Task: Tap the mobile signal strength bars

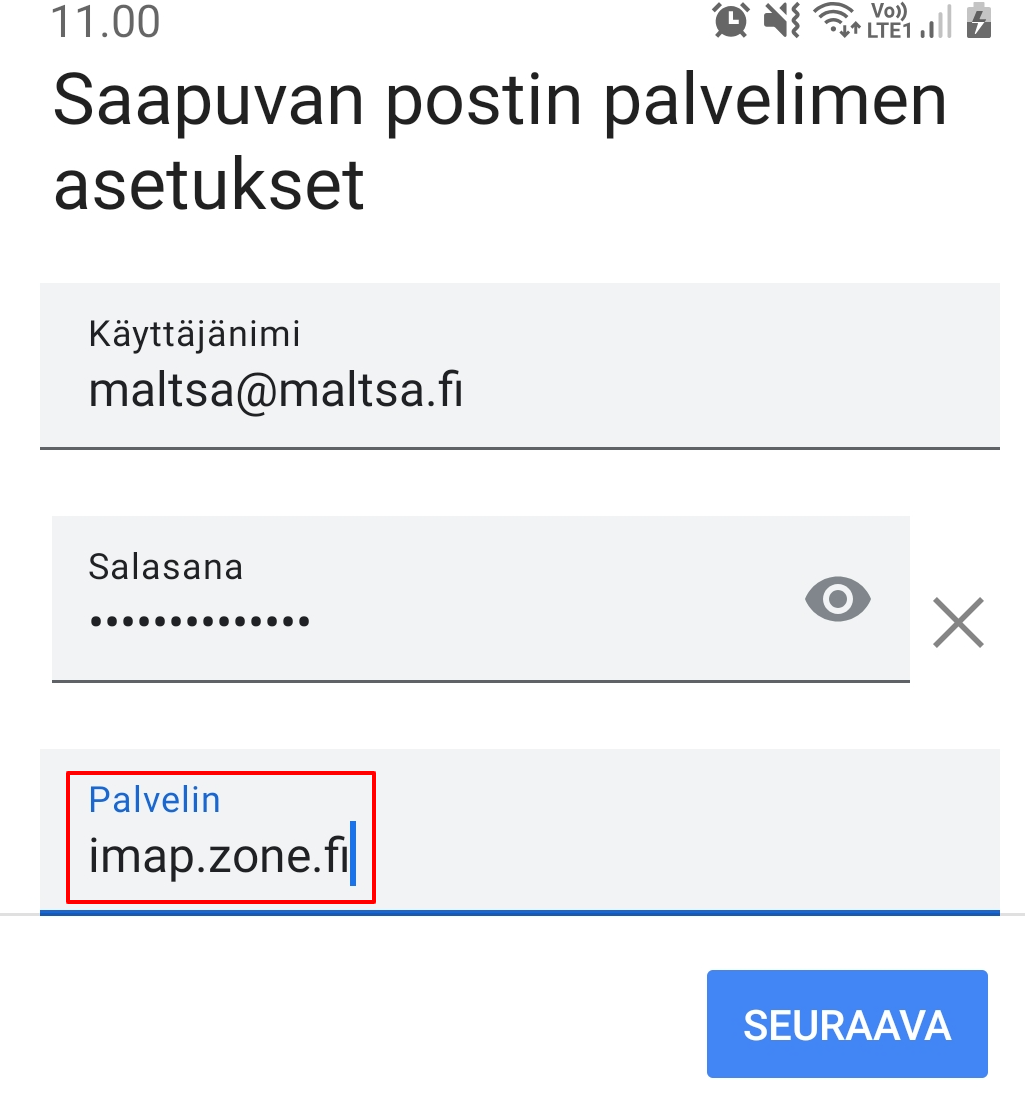Action: (x=937, y=22)
